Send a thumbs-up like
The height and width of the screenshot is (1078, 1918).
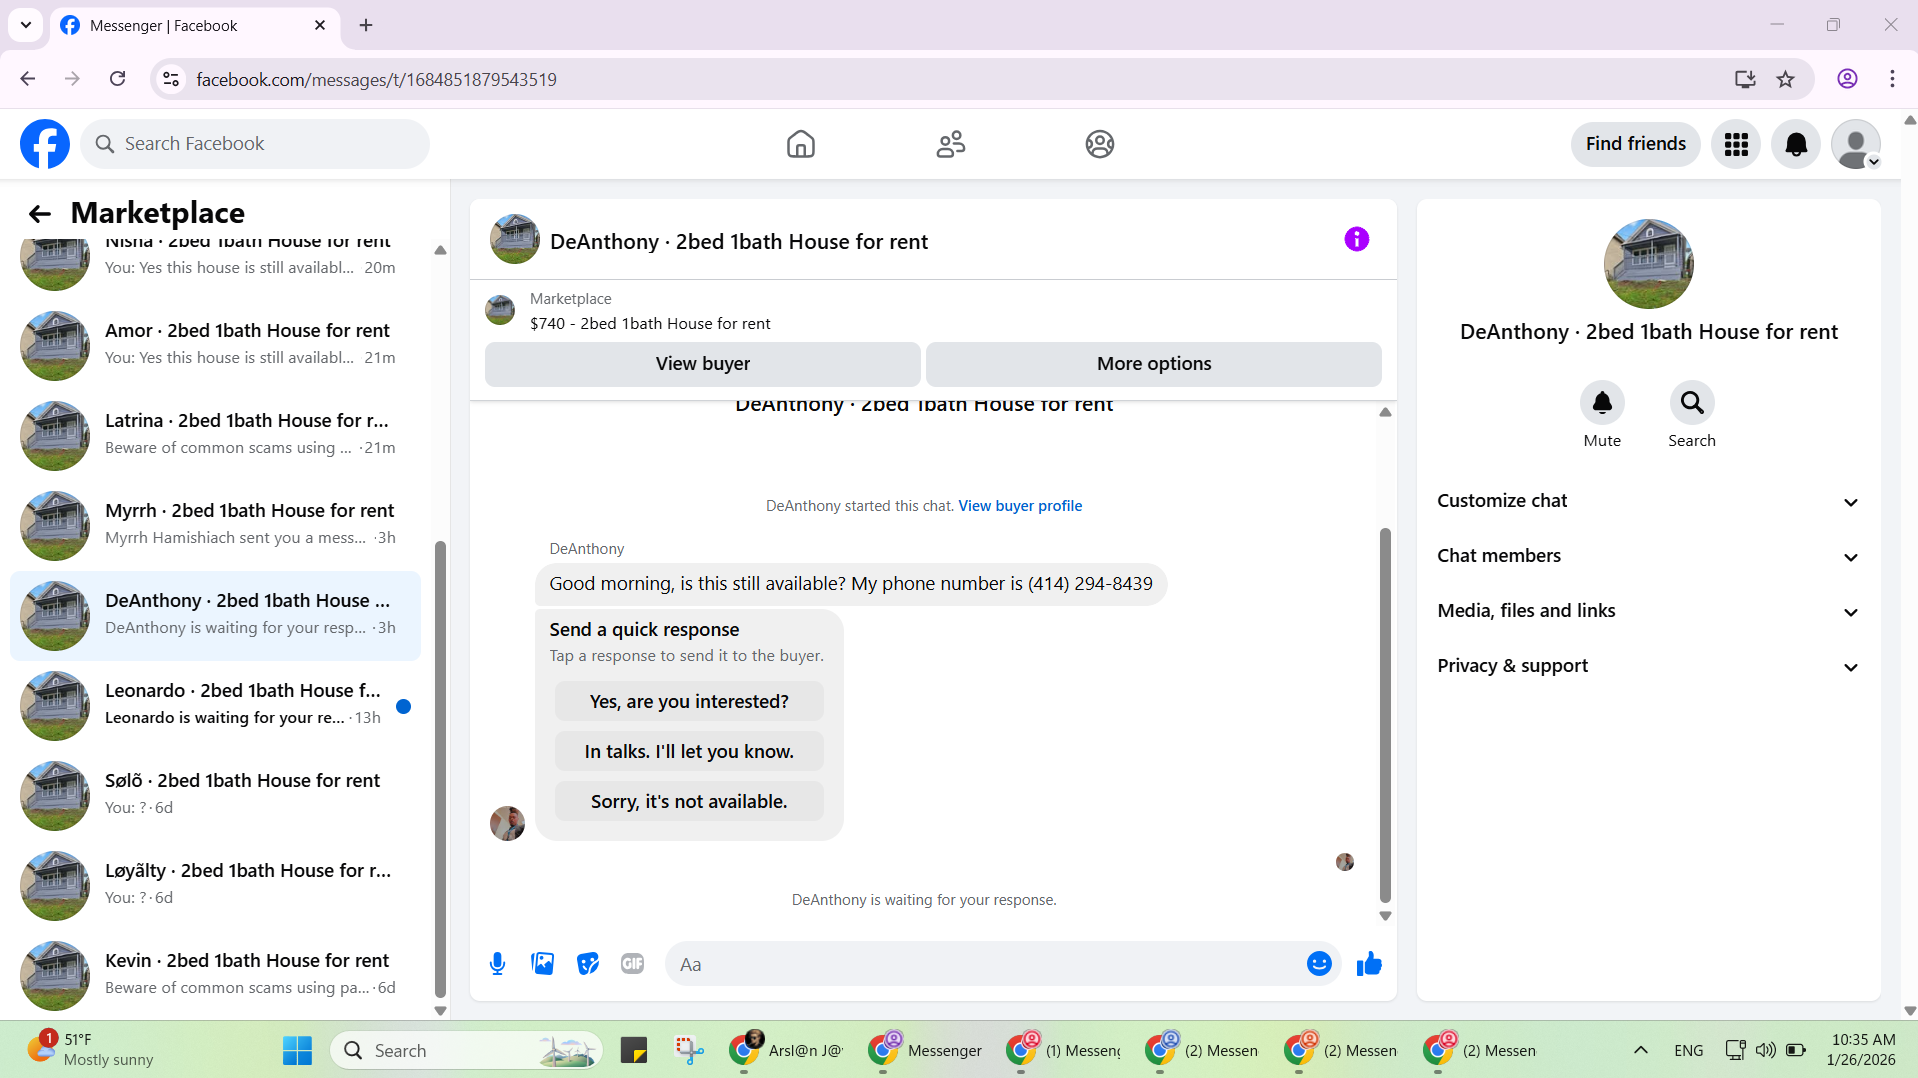(1369, 964)
